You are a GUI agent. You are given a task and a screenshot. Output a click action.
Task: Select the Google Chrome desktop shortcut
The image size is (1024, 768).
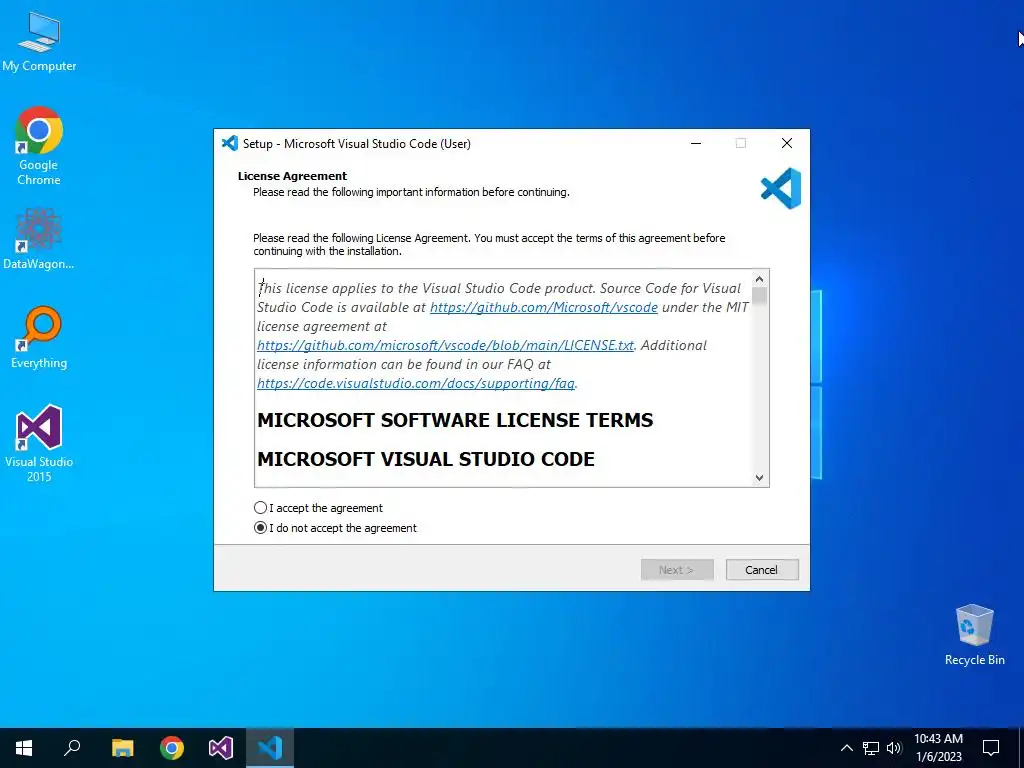point(39,145)
